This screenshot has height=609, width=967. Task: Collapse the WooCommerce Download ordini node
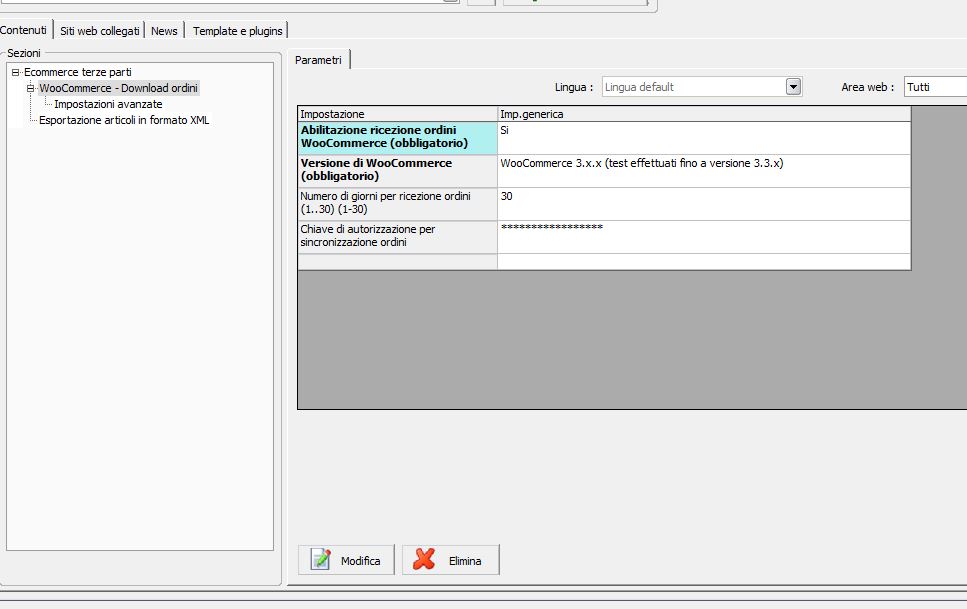(30, 88)
